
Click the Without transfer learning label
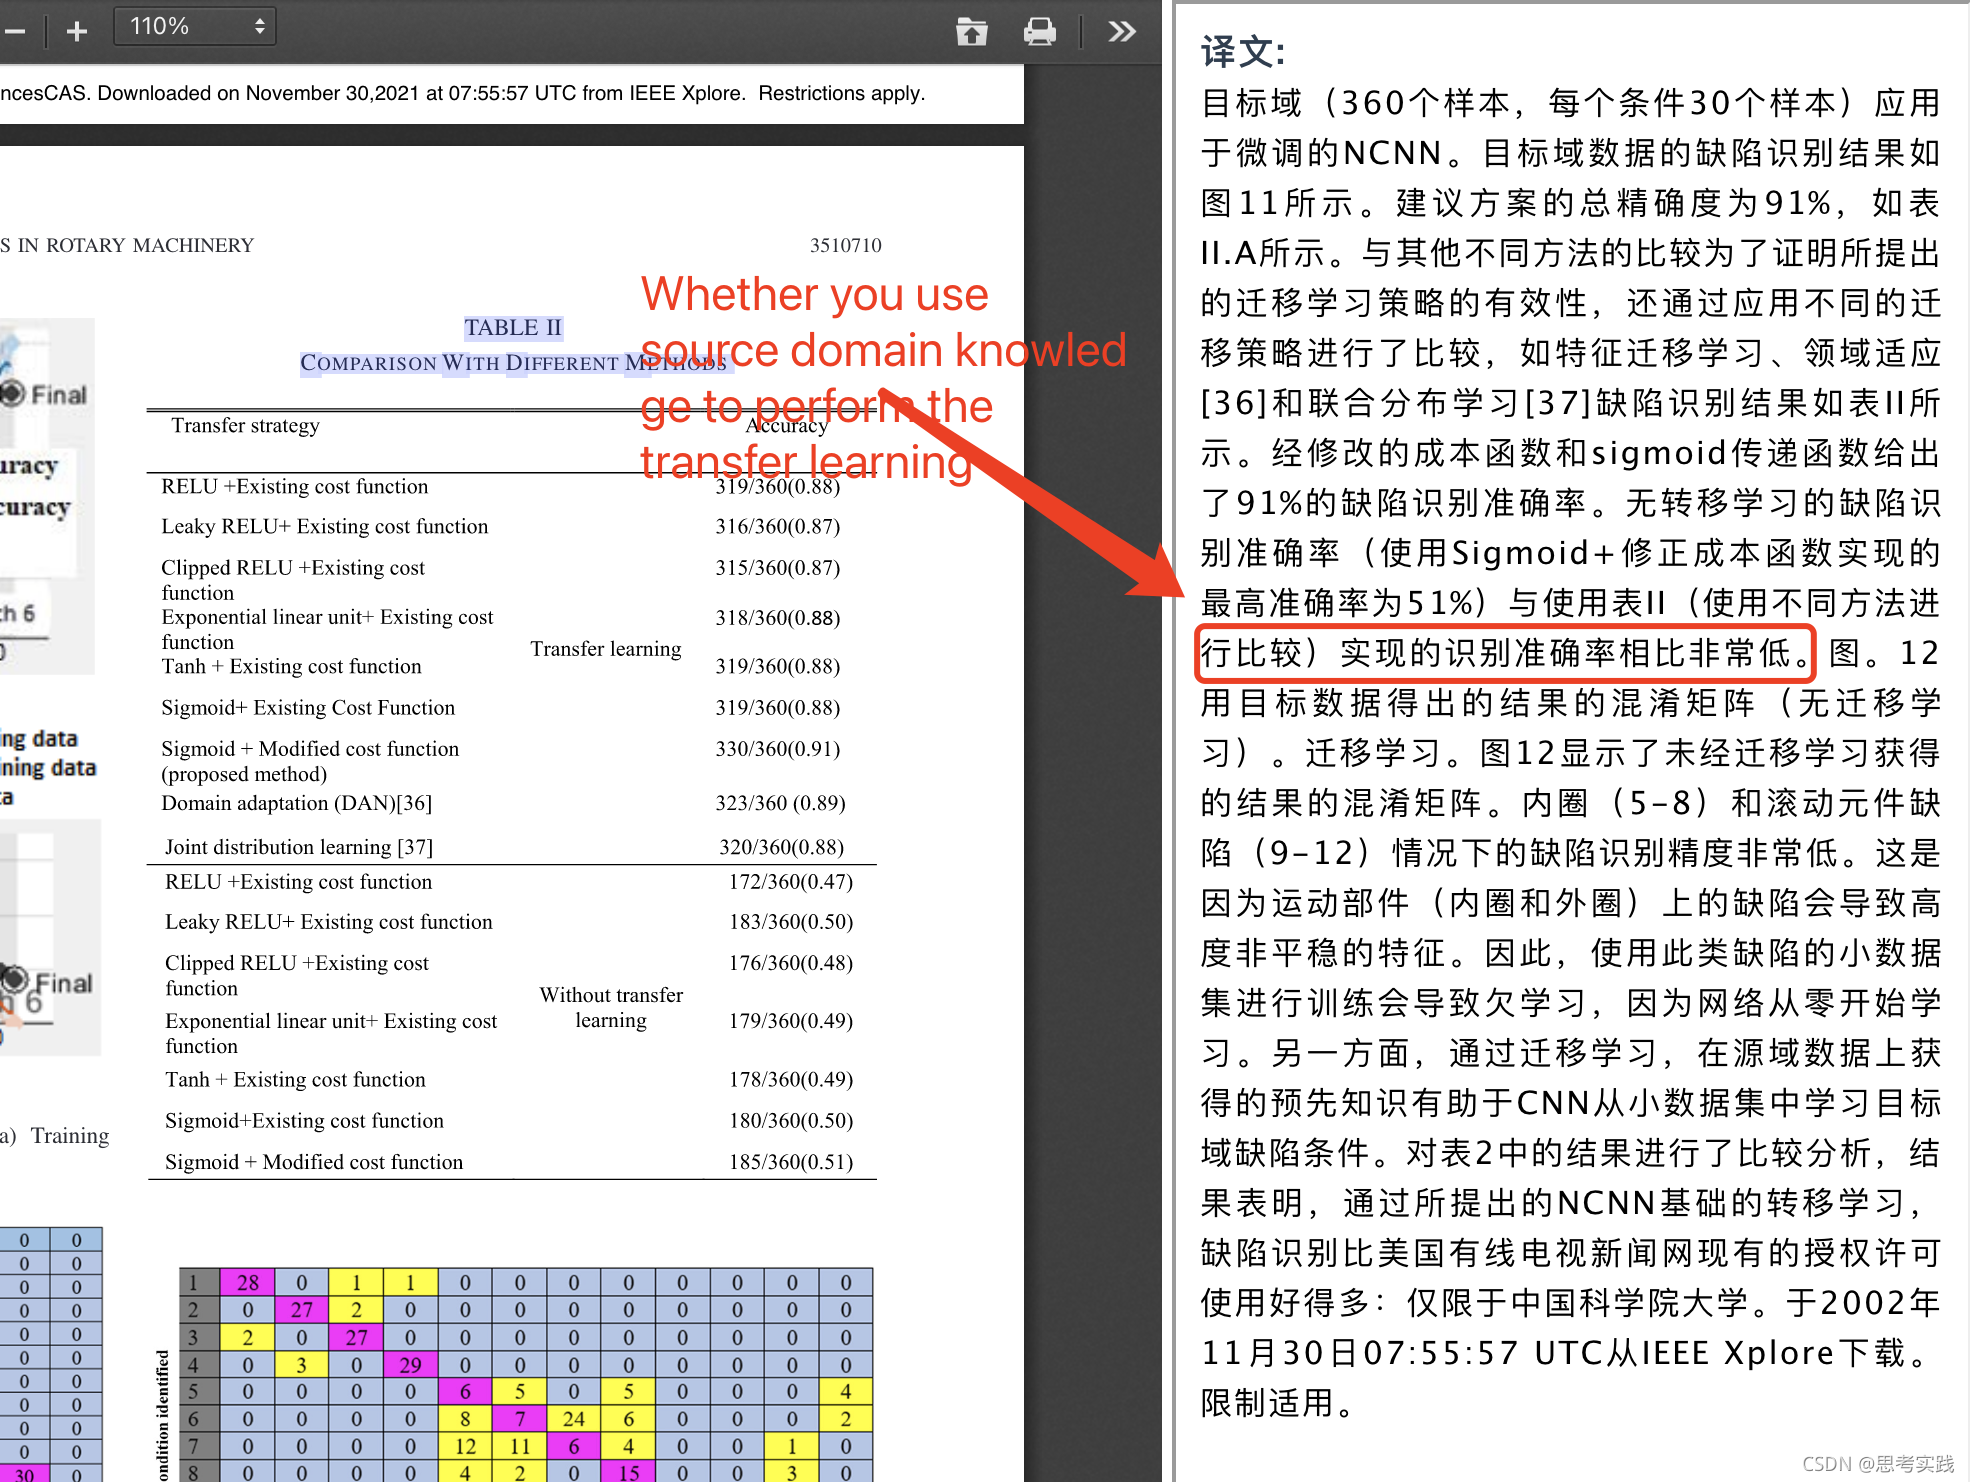coord(611,1007)
